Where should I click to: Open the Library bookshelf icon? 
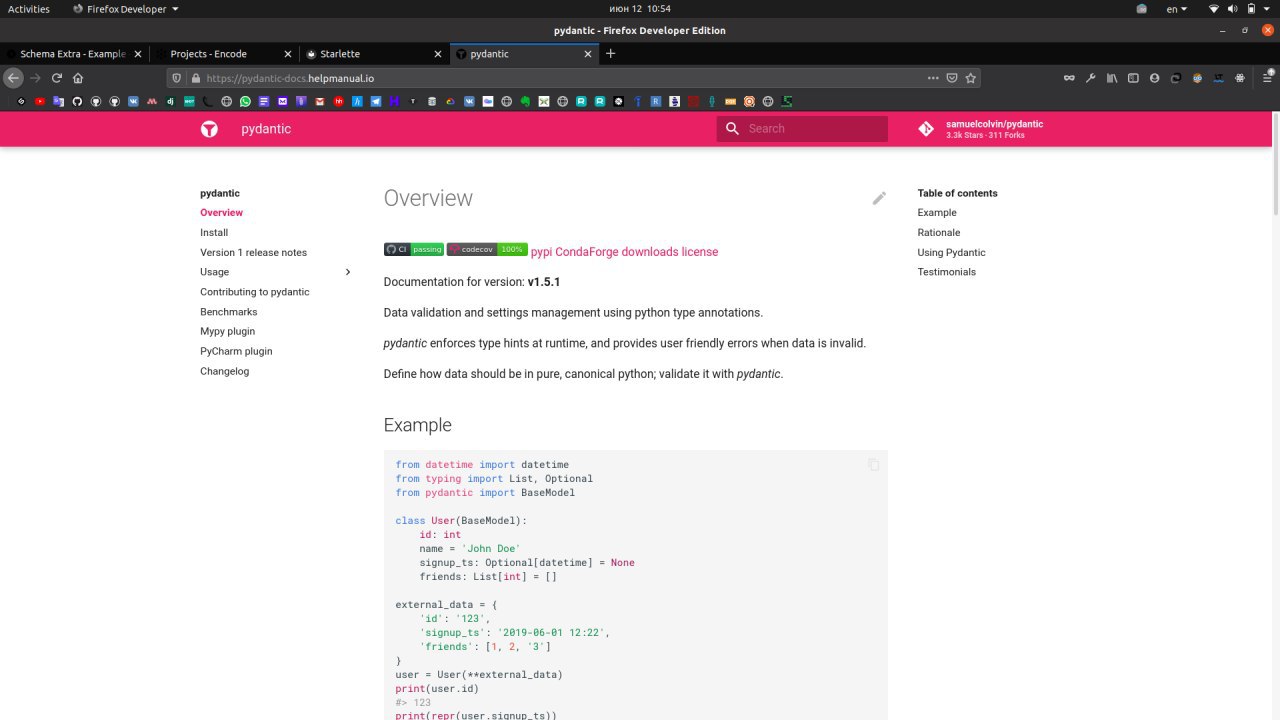1111,78
